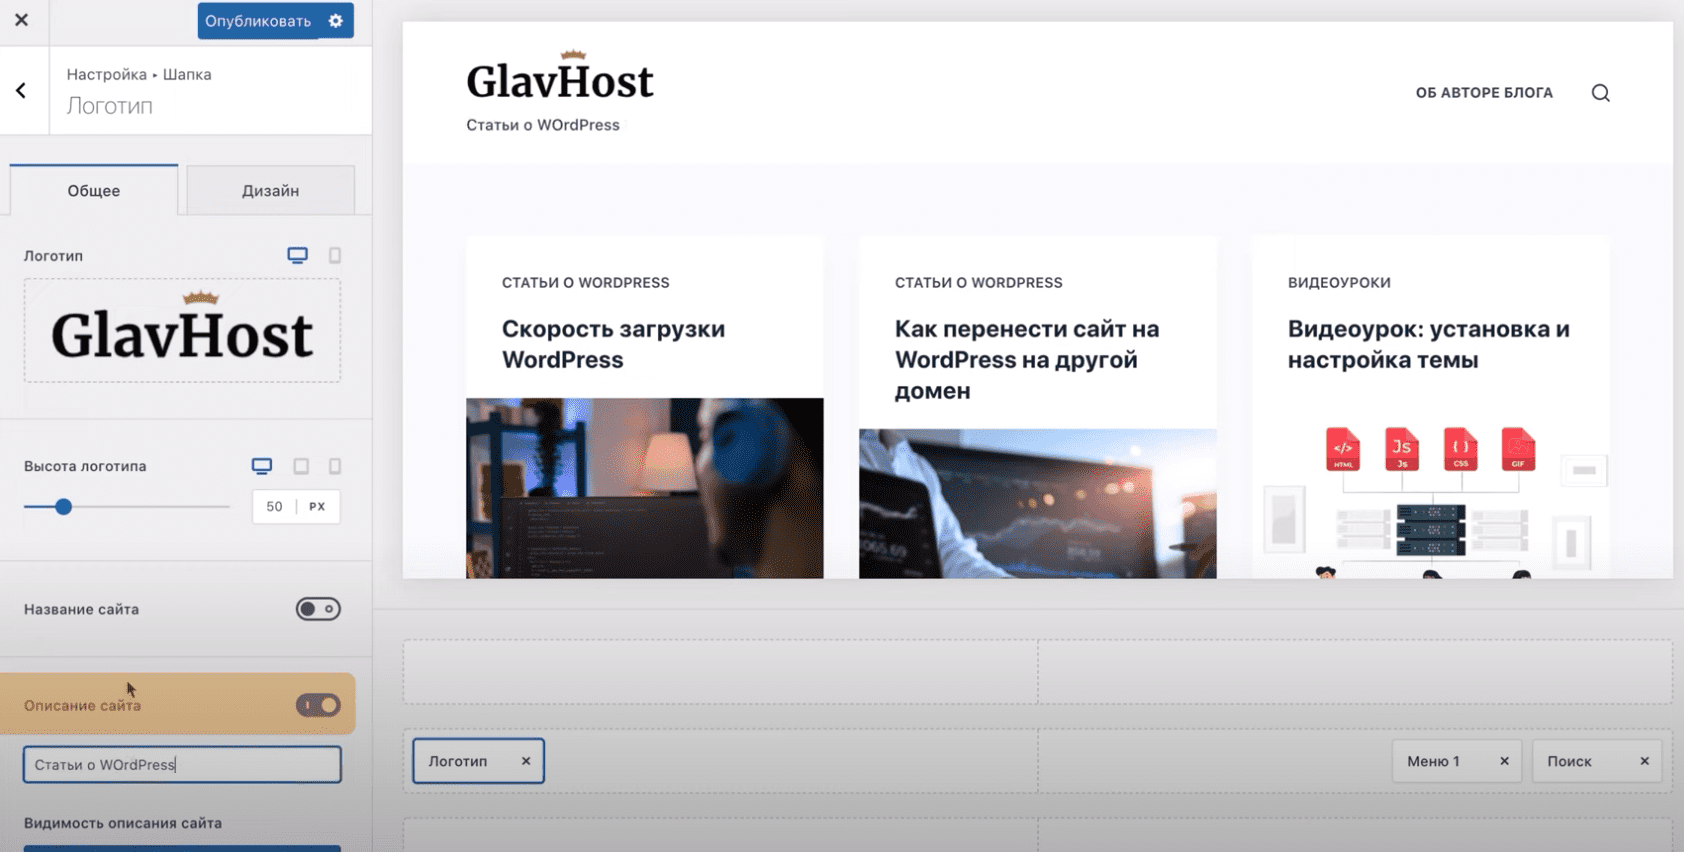The width and height of the screenshot is (1684, 852).
Task: Go back using the left chevron arrow
Action: [21, 91]
